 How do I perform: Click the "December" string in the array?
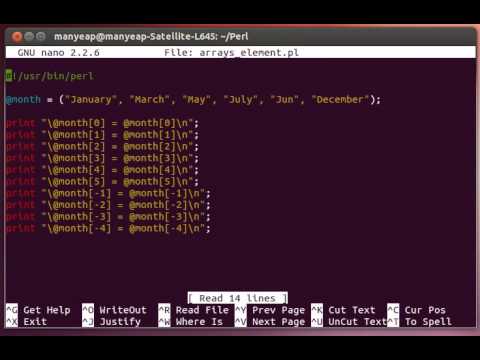click(340, 100)
